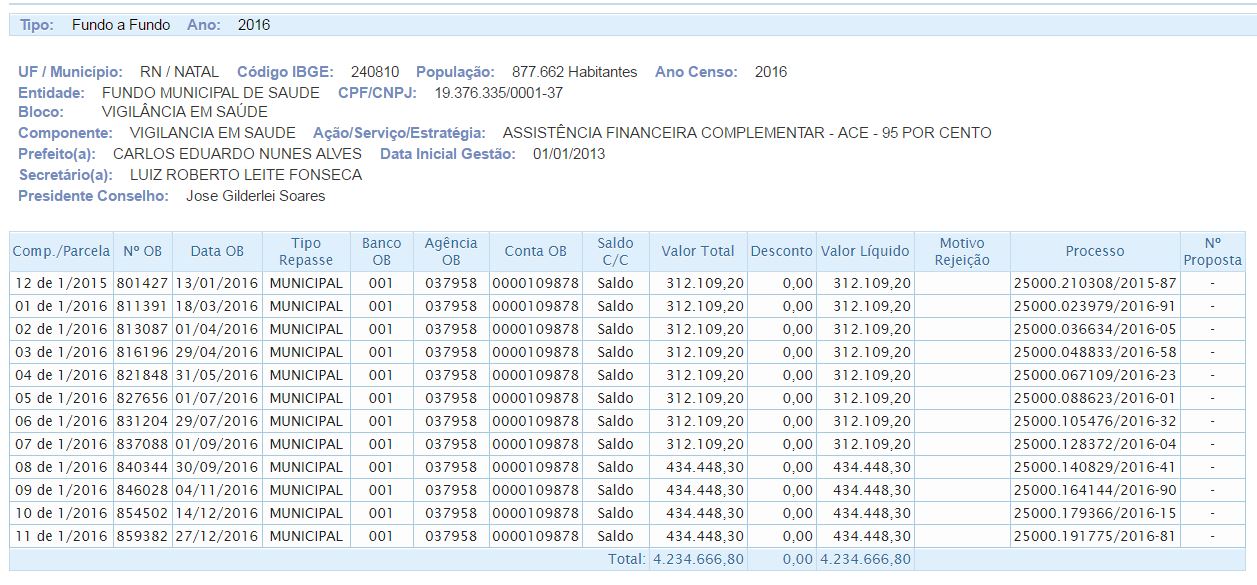Select date 29/04/2016
1257x585 pixels.
click(217, 352)
